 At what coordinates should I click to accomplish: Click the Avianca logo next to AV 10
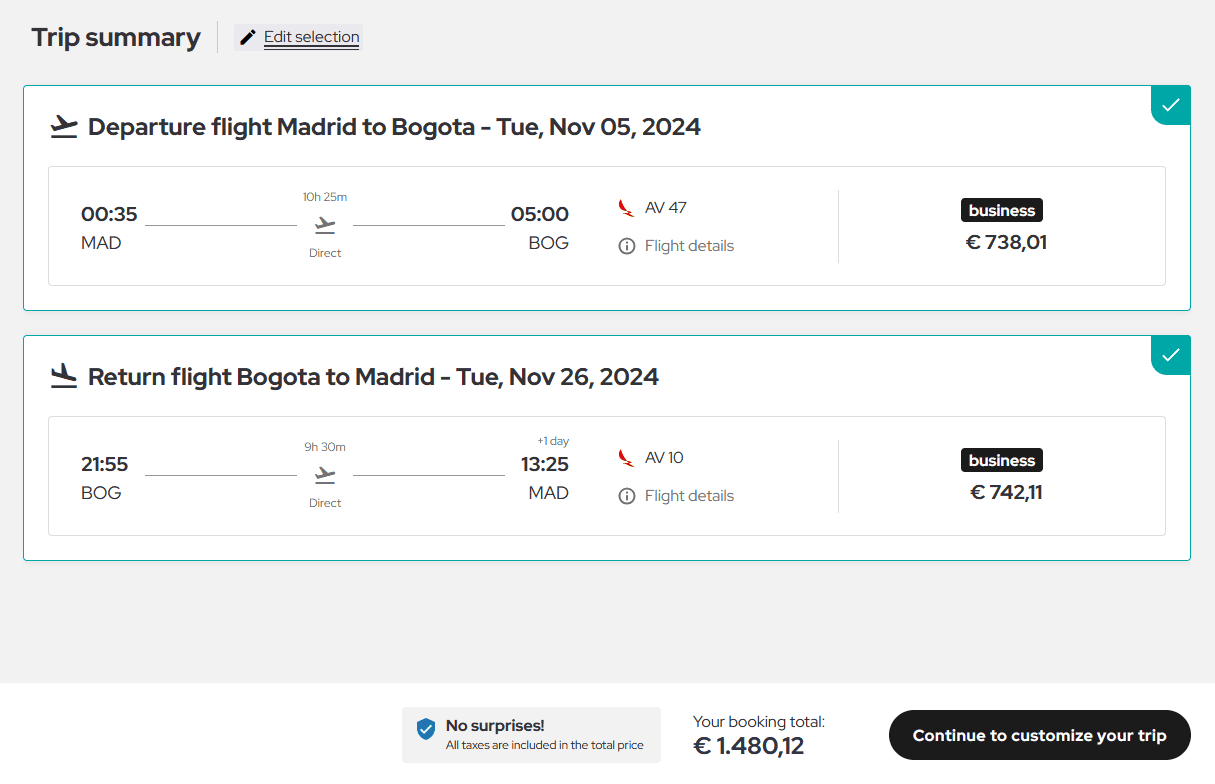[627, 458]
